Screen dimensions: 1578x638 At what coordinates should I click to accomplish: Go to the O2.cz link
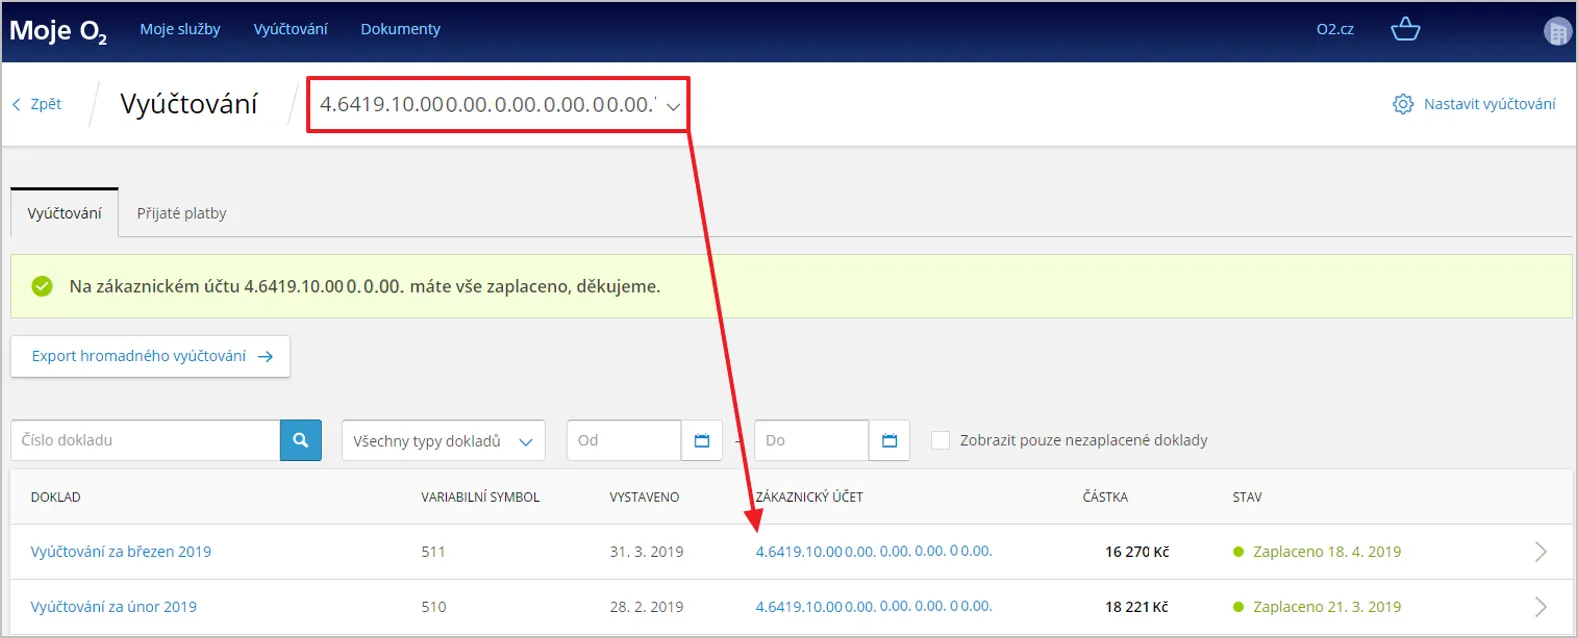pyautogui.click(x=1334, y=29)
